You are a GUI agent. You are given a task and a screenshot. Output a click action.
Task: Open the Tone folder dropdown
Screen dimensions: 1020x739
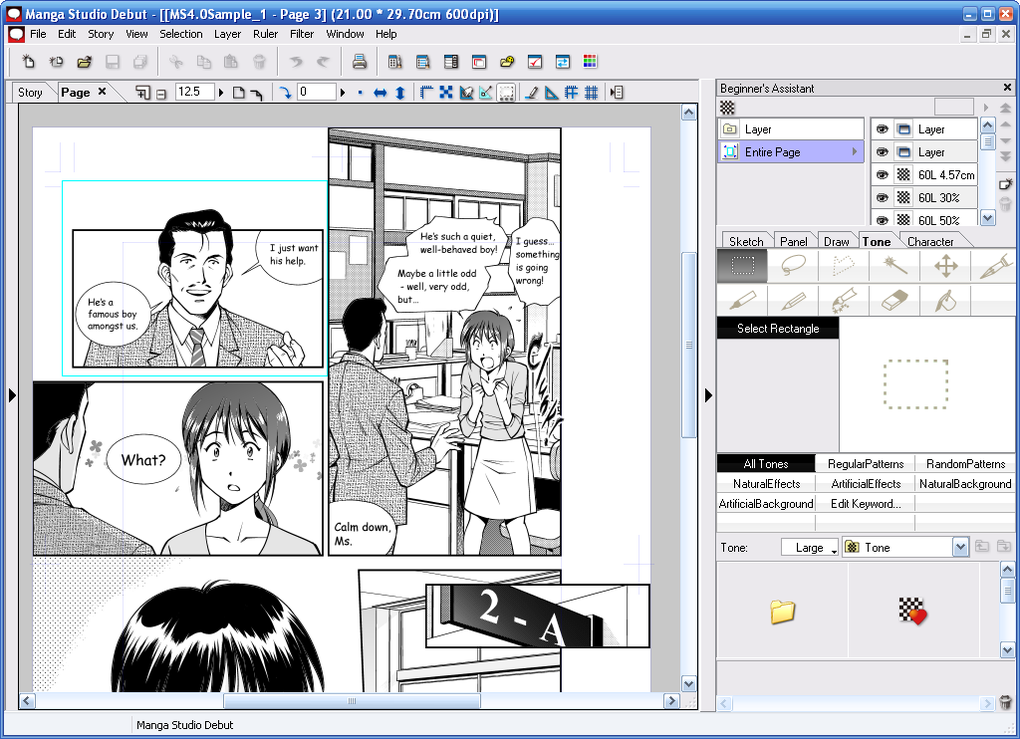click(x=960, y=548)
